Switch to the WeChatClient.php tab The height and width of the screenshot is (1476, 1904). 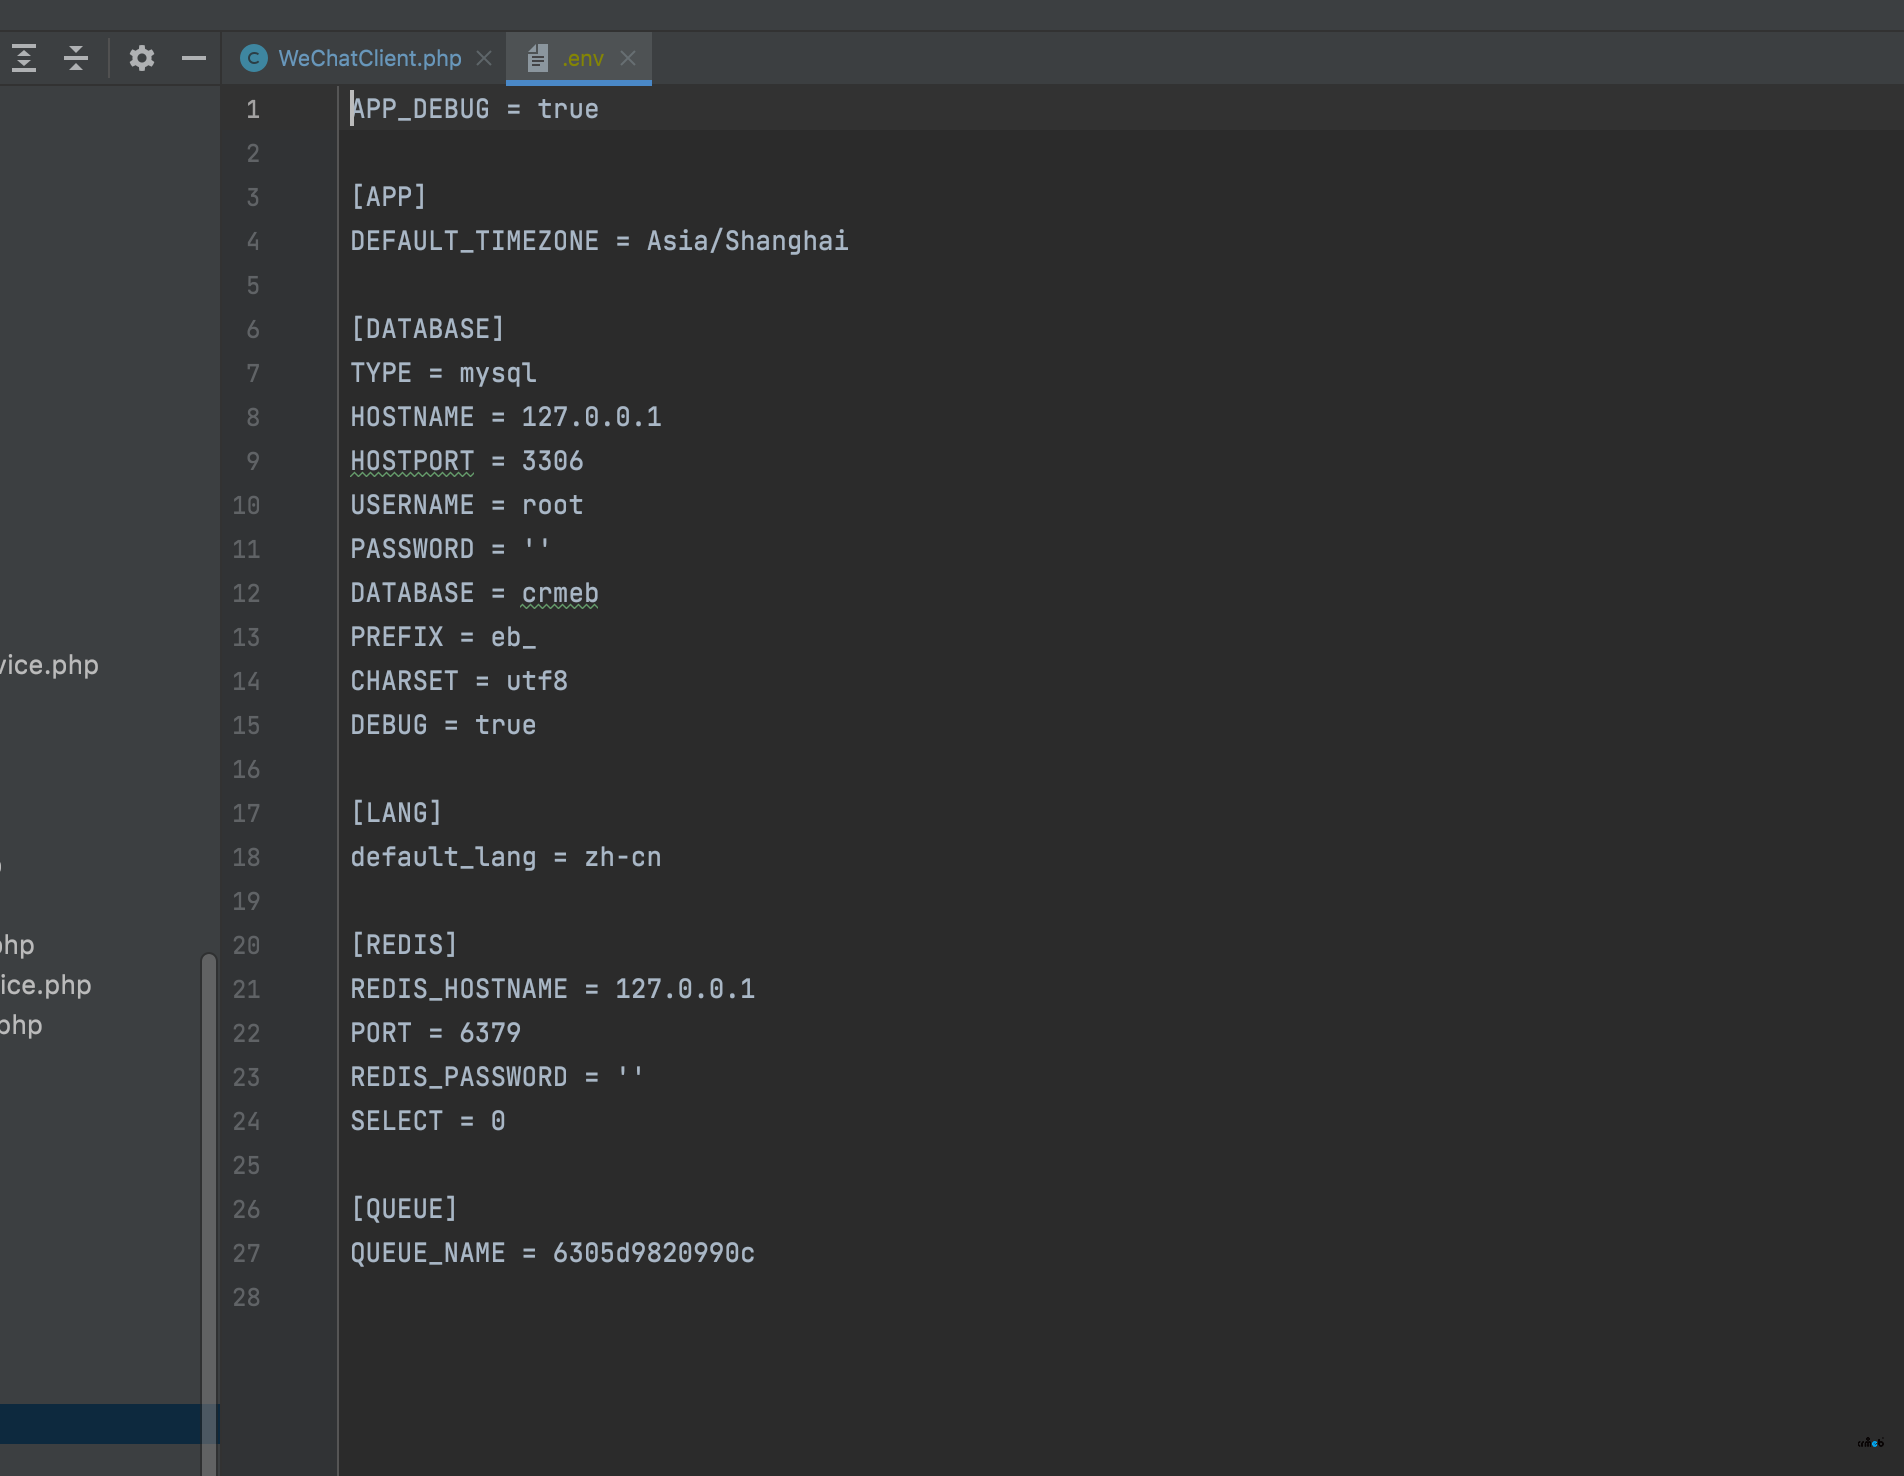pyautogui.click(x=369, y=58)
